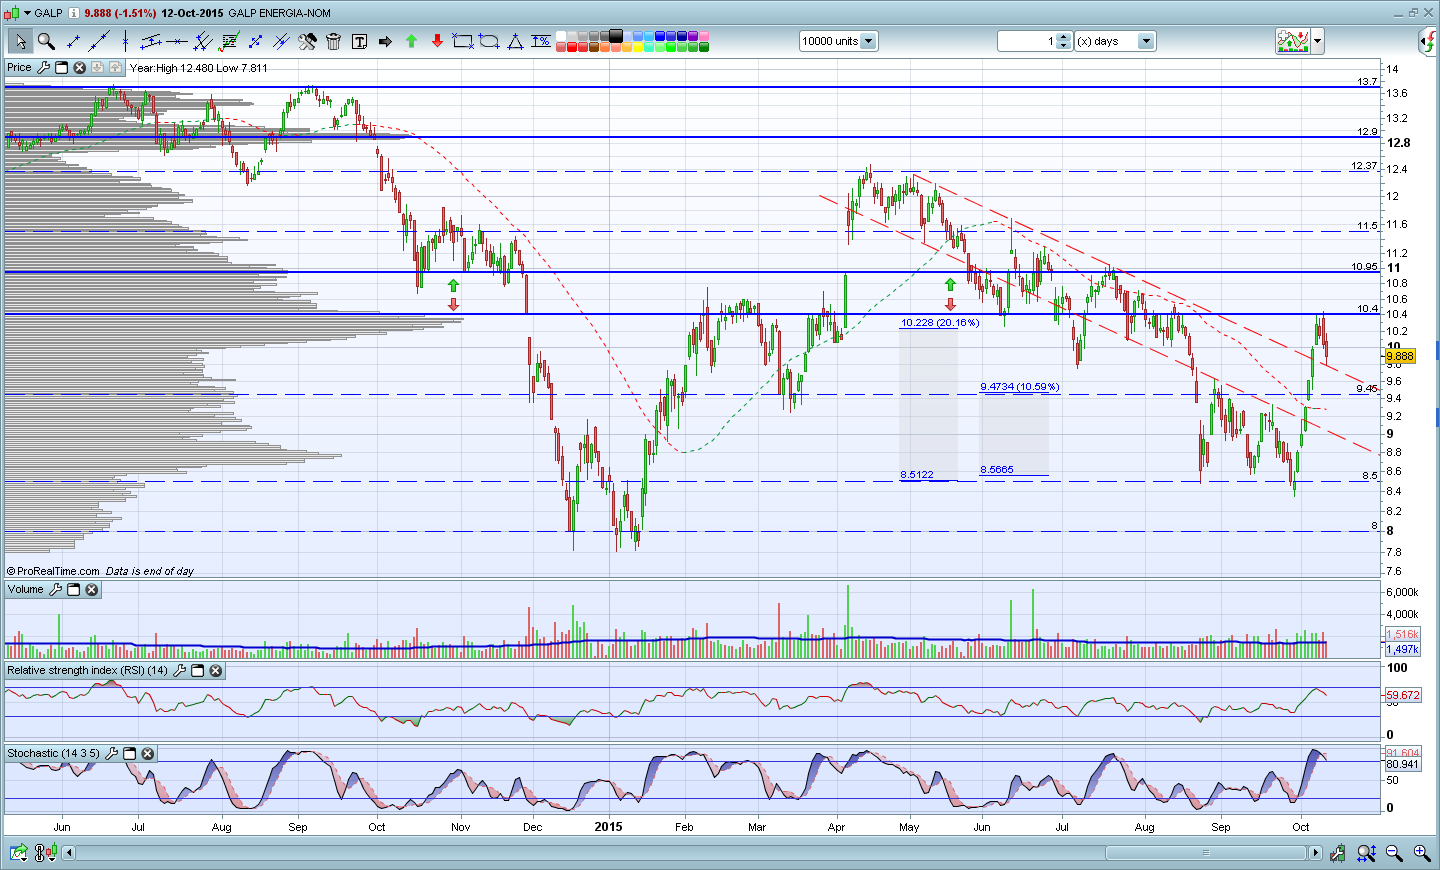This screenshot has width=1440, height=870.
Task: Click the Relative strength index (RSI) (14) label
Action: [x=87, y=670]
